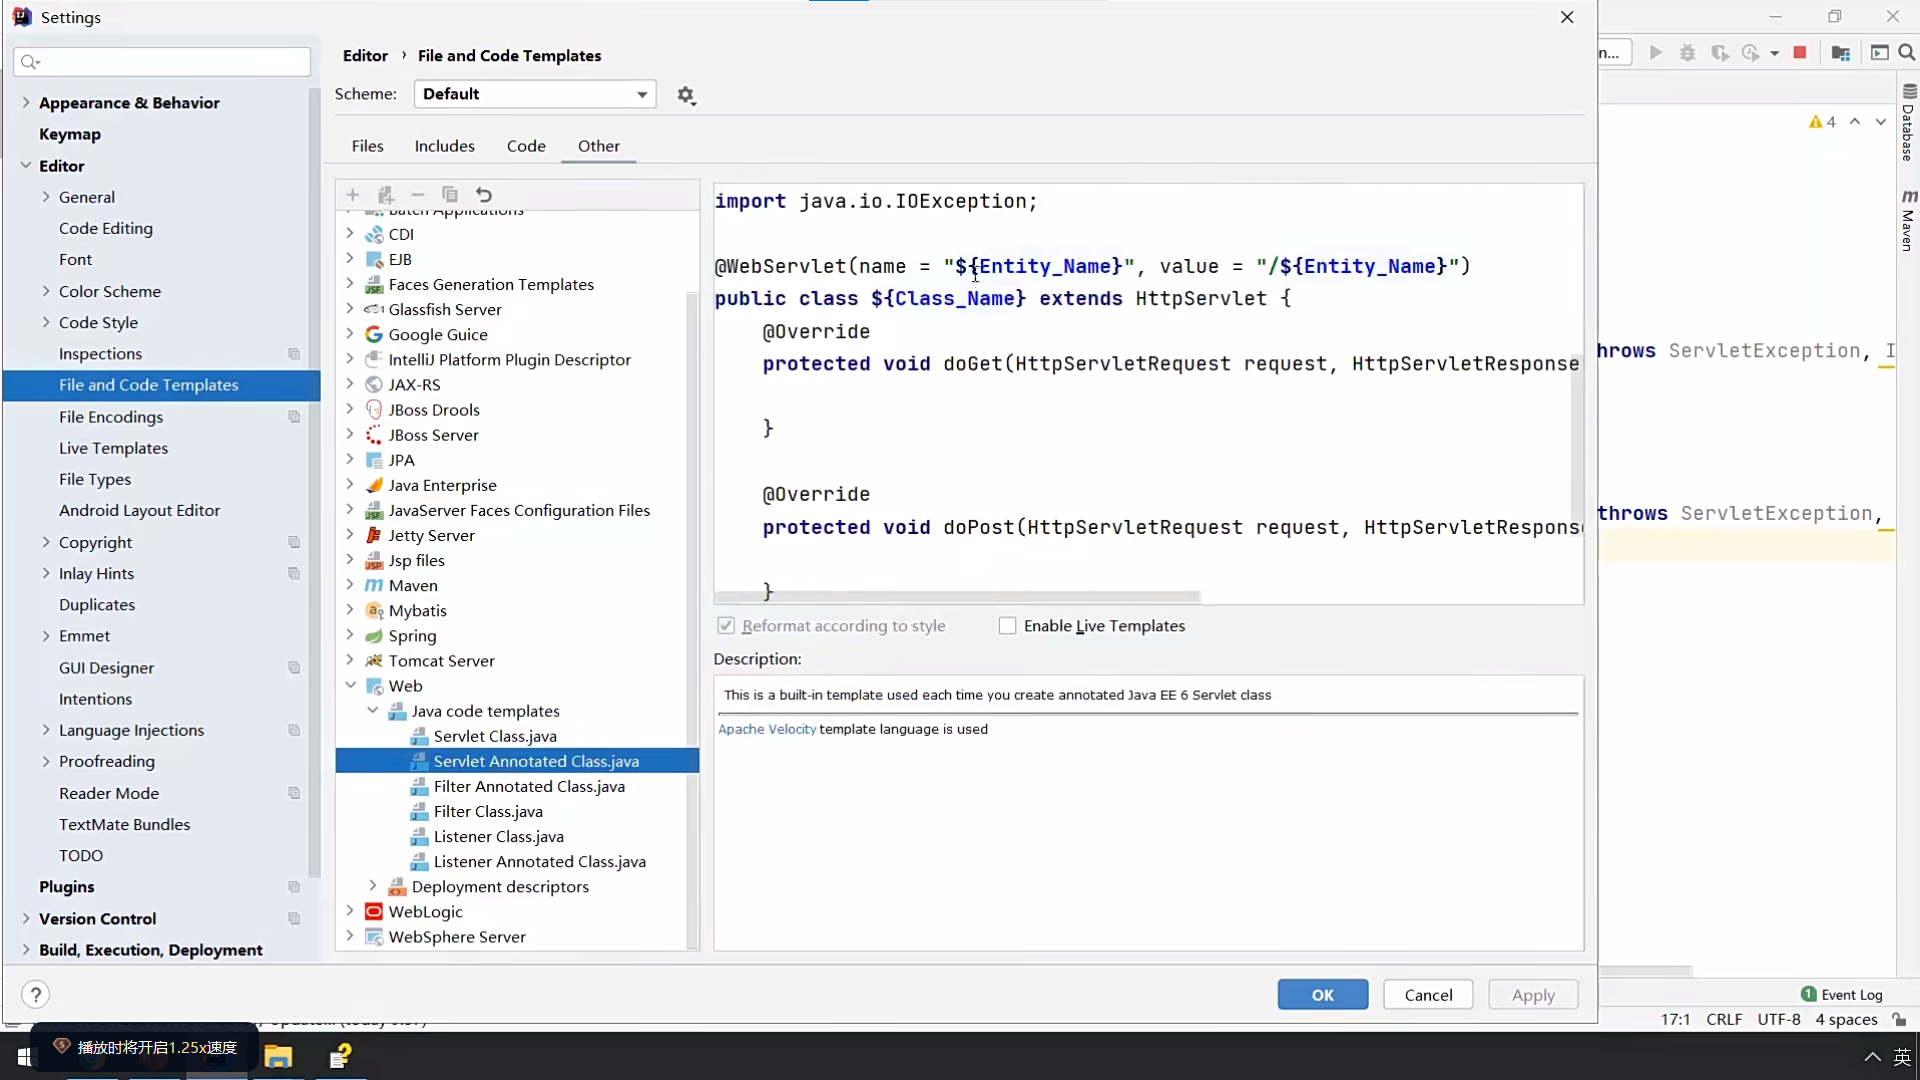Click the help question mark icon
Image resolution: width=1920 pixels, height=1080 pixels.
coord(35,995)
